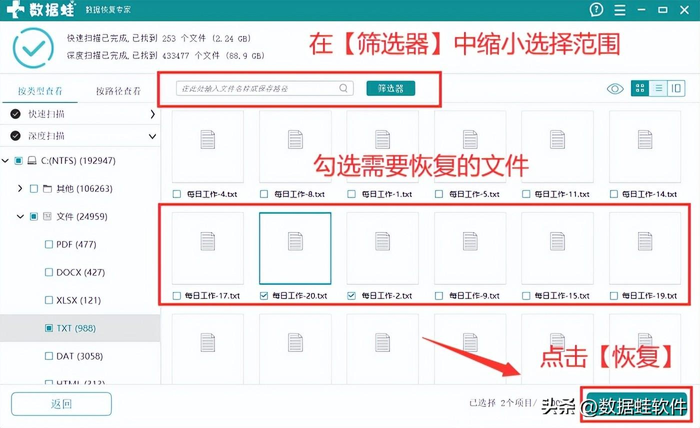Toggle the 文件 (24959) checkbox

33,216
